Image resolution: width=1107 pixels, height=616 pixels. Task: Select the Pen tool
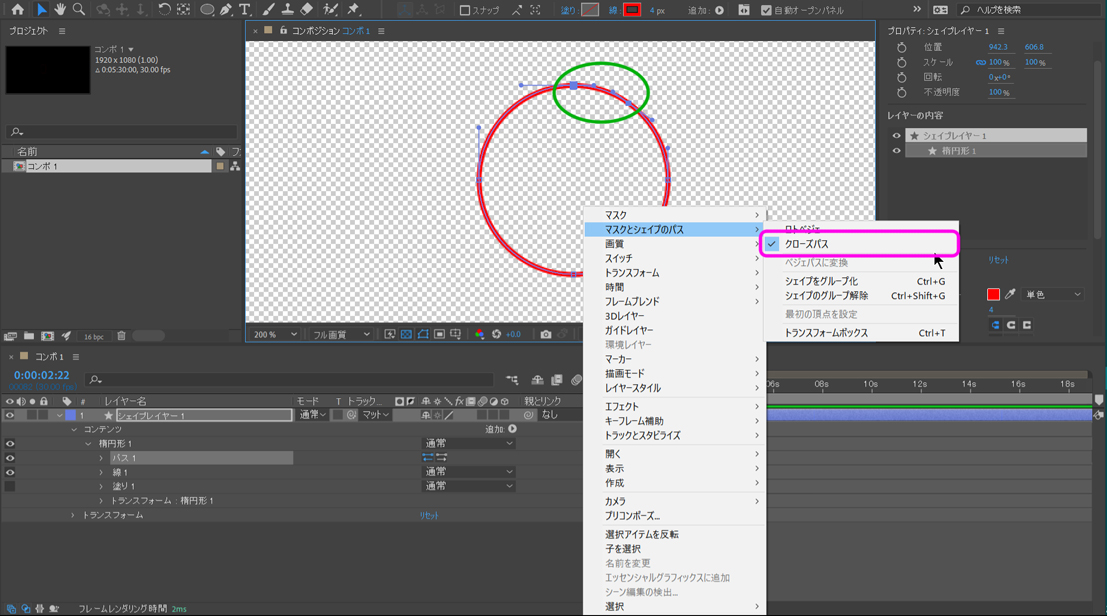click(x=227, y=10)
